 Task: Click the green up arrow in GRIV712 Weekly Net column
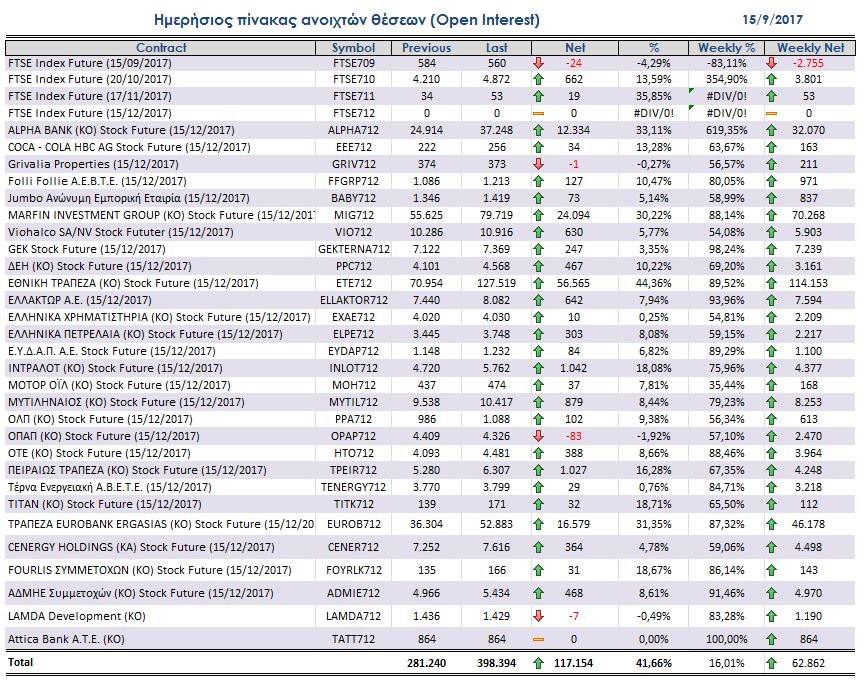coord(772,164)
